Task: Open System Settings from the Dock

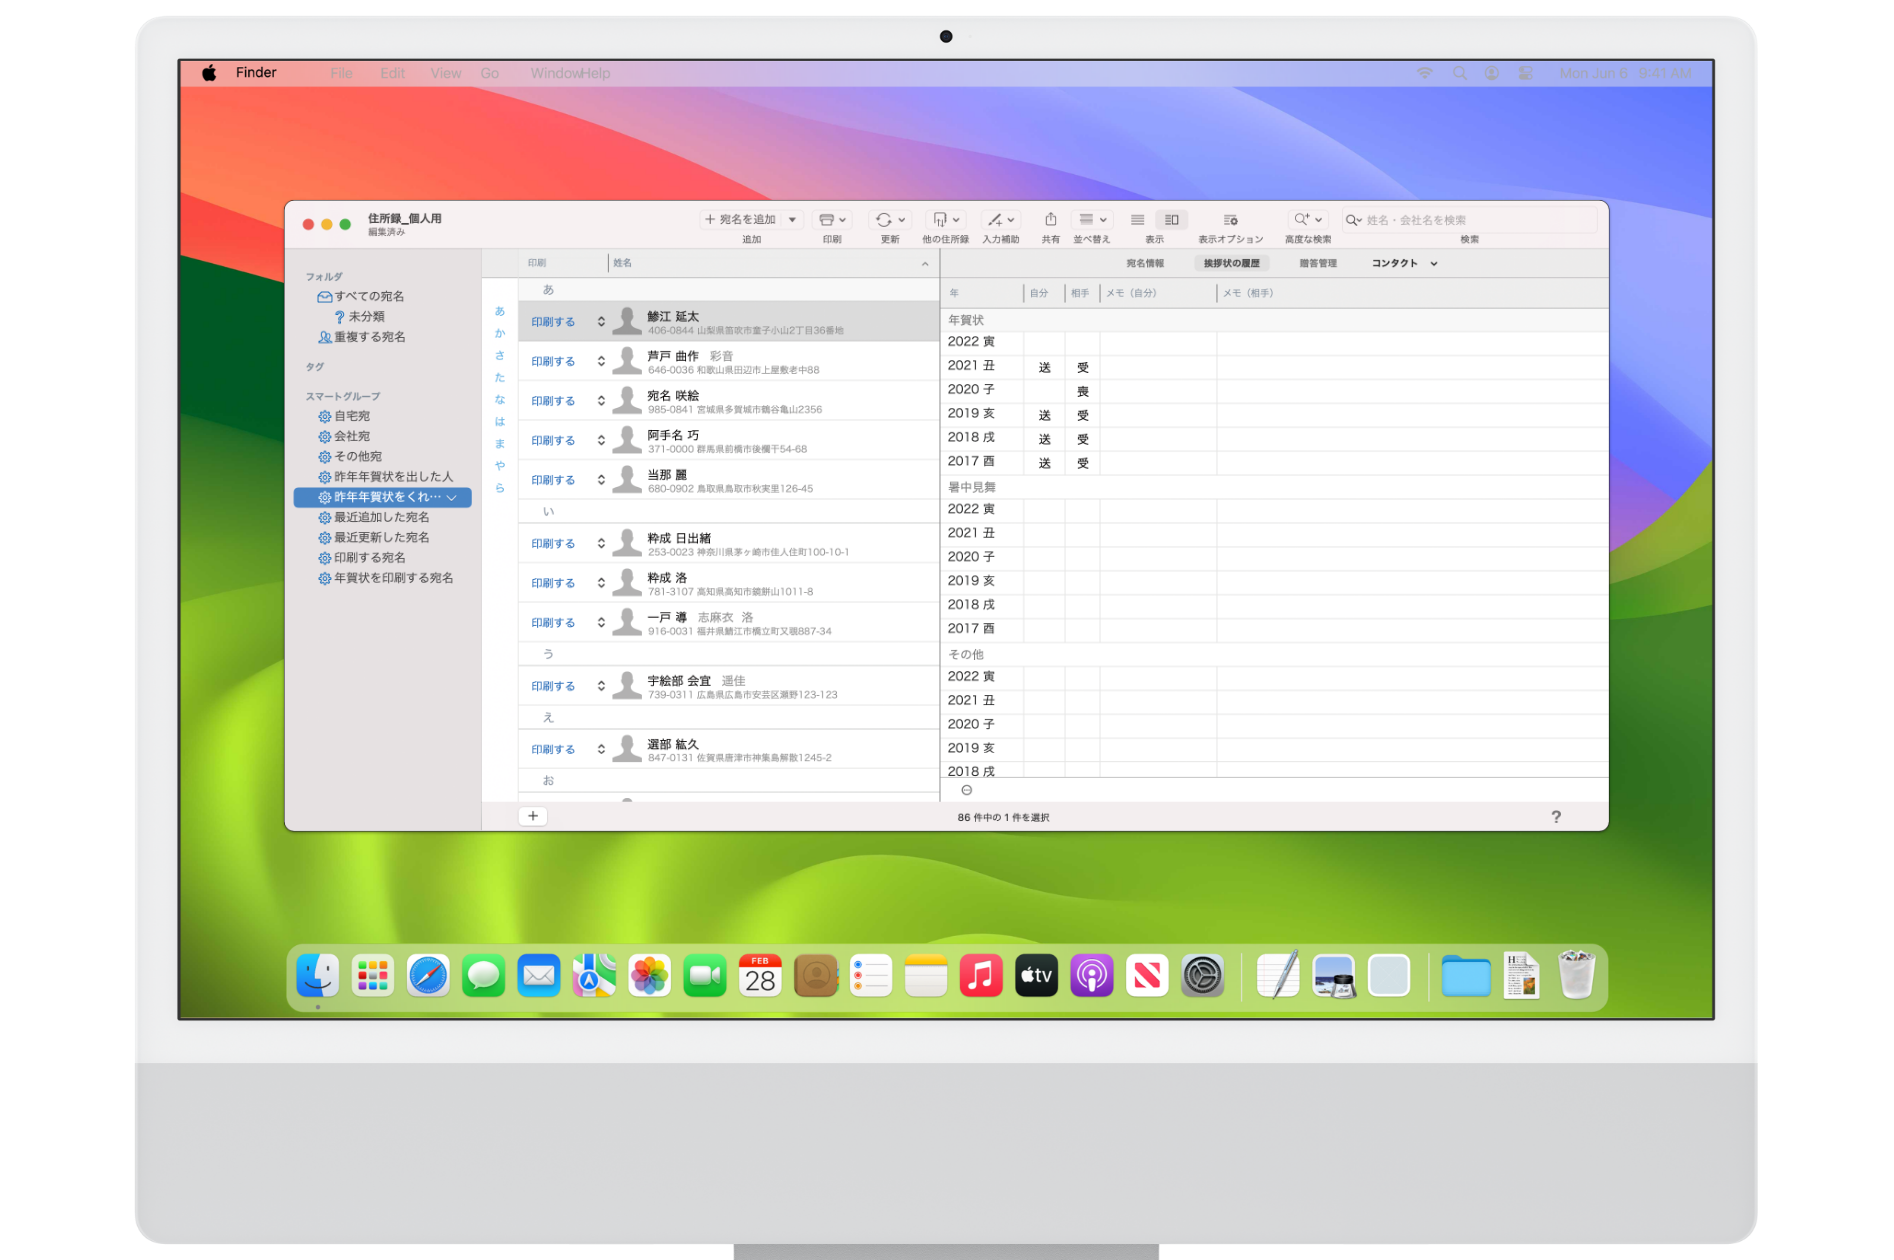Action: point(1202,976)
